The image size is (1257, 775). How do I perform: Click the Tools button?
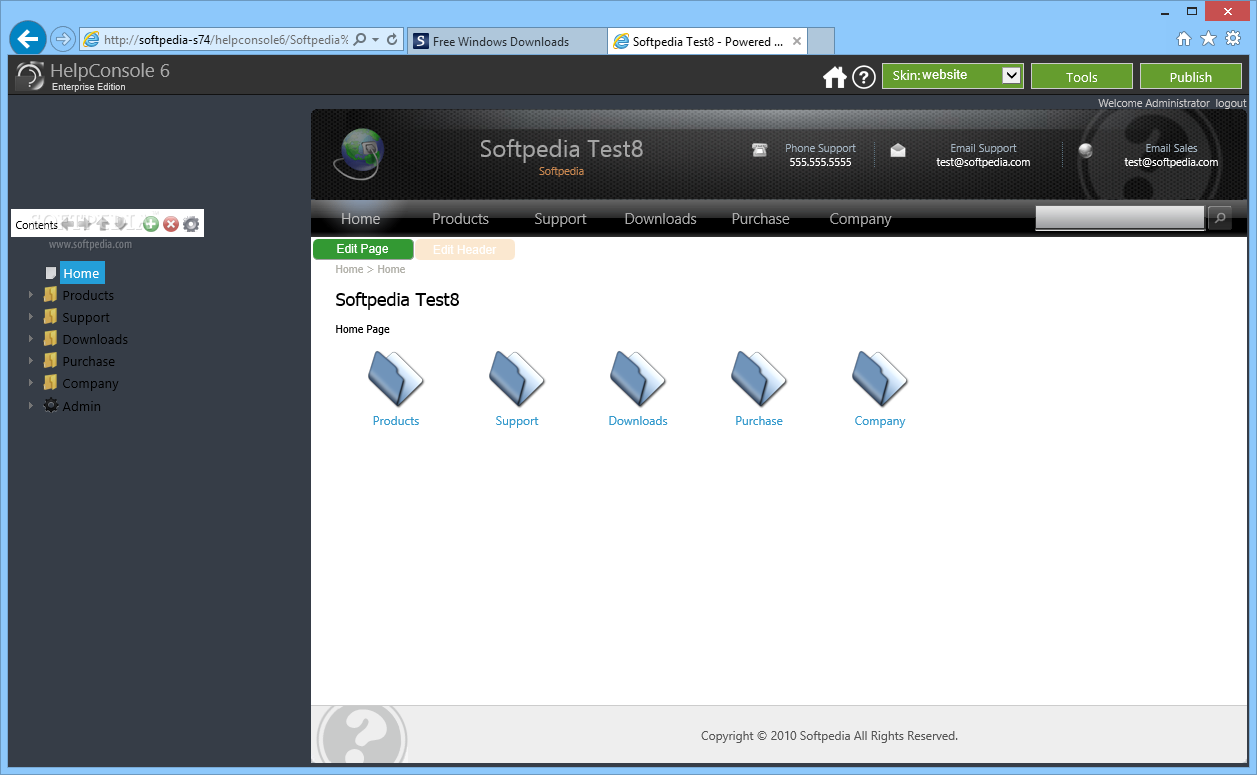1081,77
